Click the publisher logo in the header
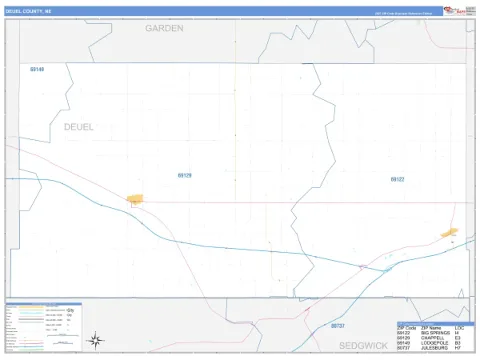The image size is (480, 360). 455,11
